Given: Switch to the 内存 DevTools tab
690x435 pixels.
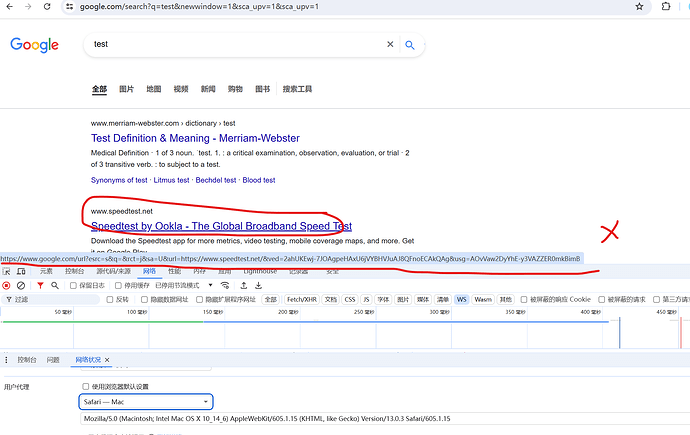Looking at the screenshot, I should tap(199, 271).
